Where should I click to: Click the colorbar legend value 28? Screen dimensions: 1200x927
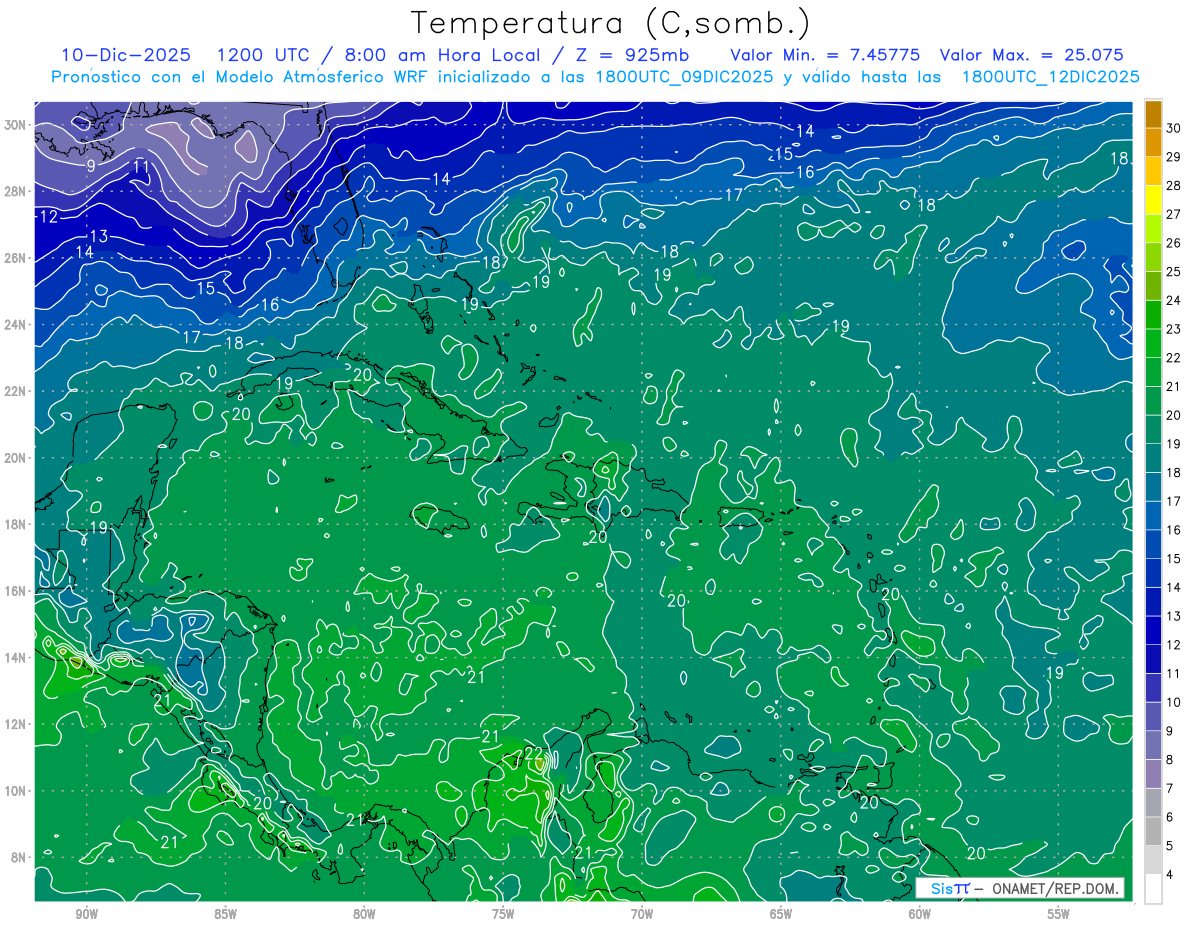coord(1173,186)
